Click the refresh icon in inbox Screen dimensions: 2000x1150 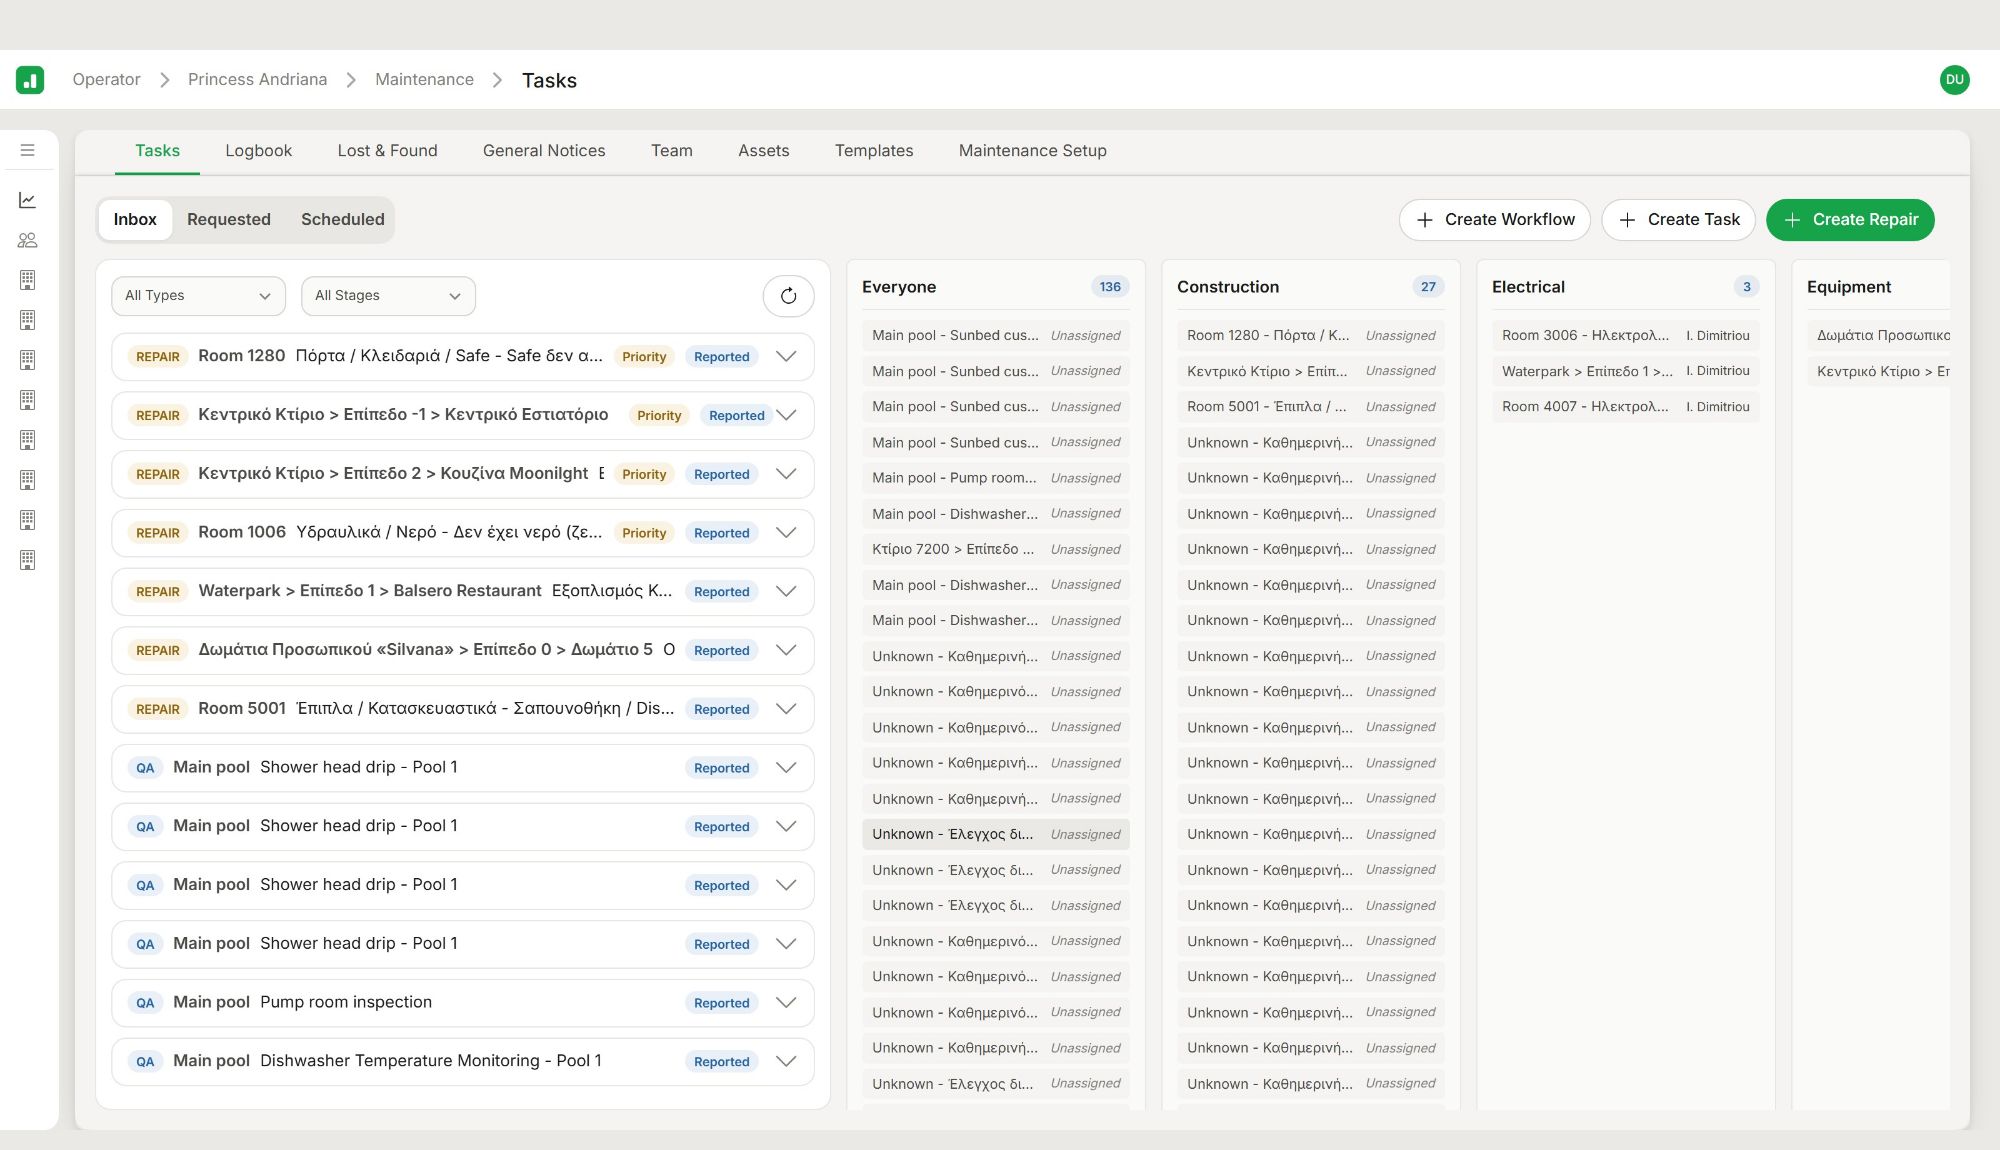pos(788,296)
